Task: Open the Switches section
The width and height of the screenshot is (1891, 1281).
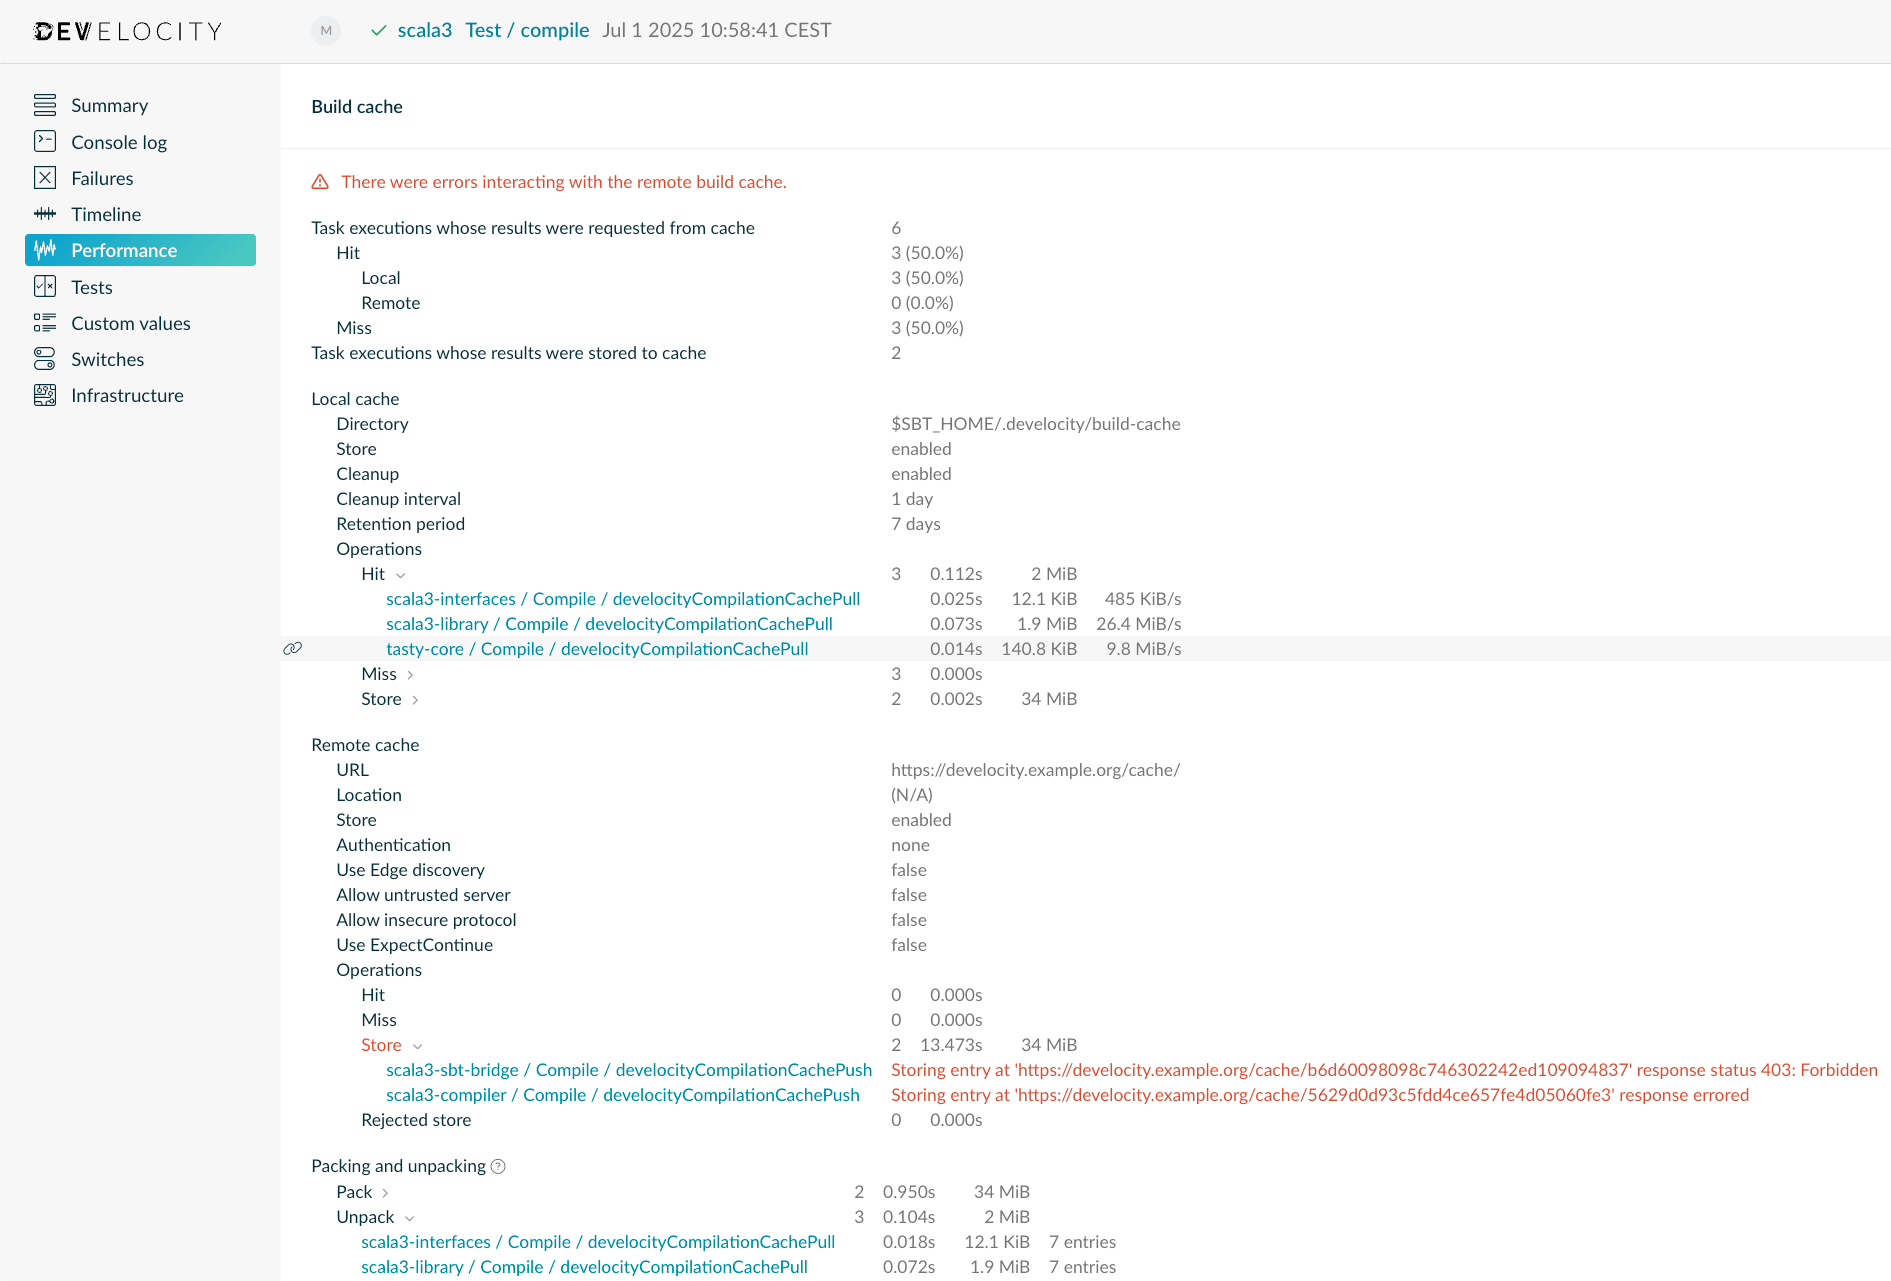Action: click(107, 359)
